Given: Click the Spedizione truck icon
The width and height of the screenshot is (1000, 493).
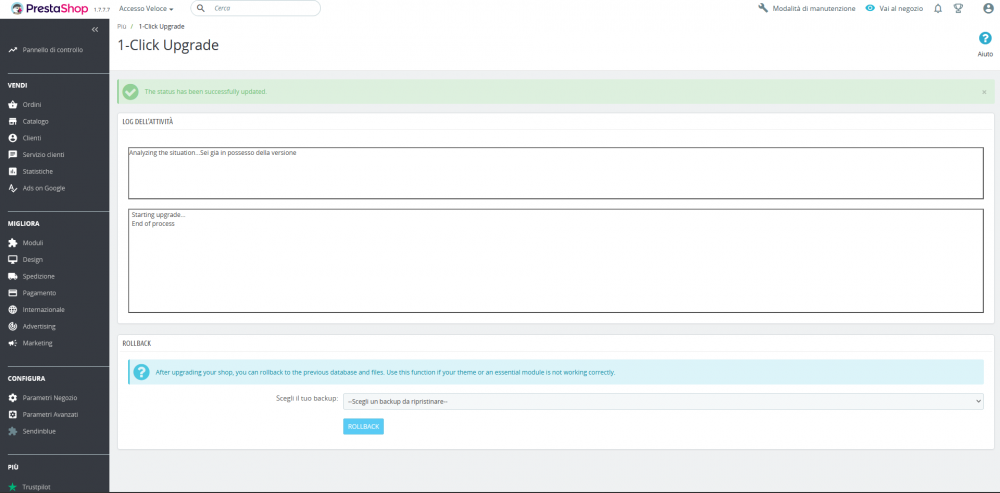Looking at the screenshot, I should pyautogui.click(x=12, y=276).
